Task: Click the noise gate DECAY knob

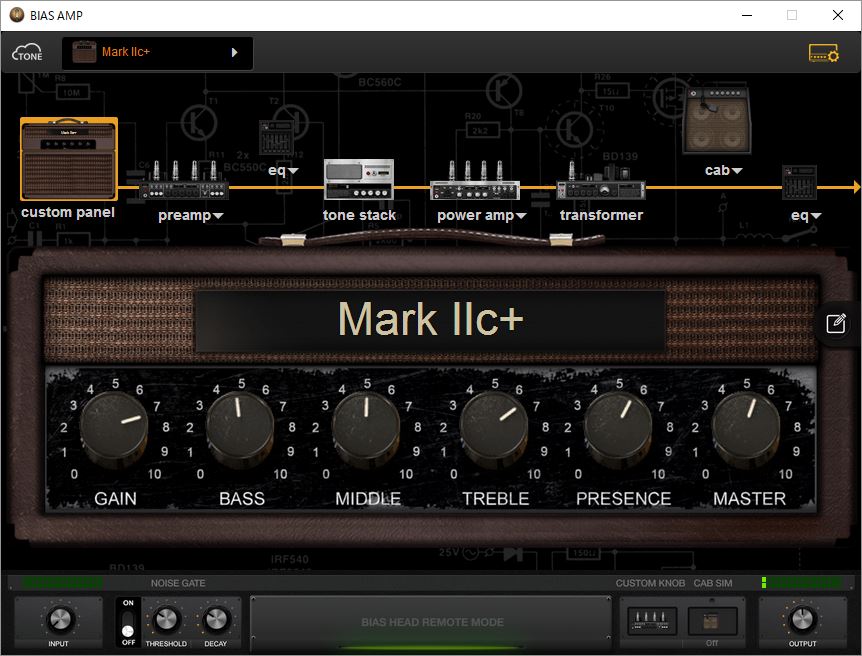Action: [x=216, y=620]
